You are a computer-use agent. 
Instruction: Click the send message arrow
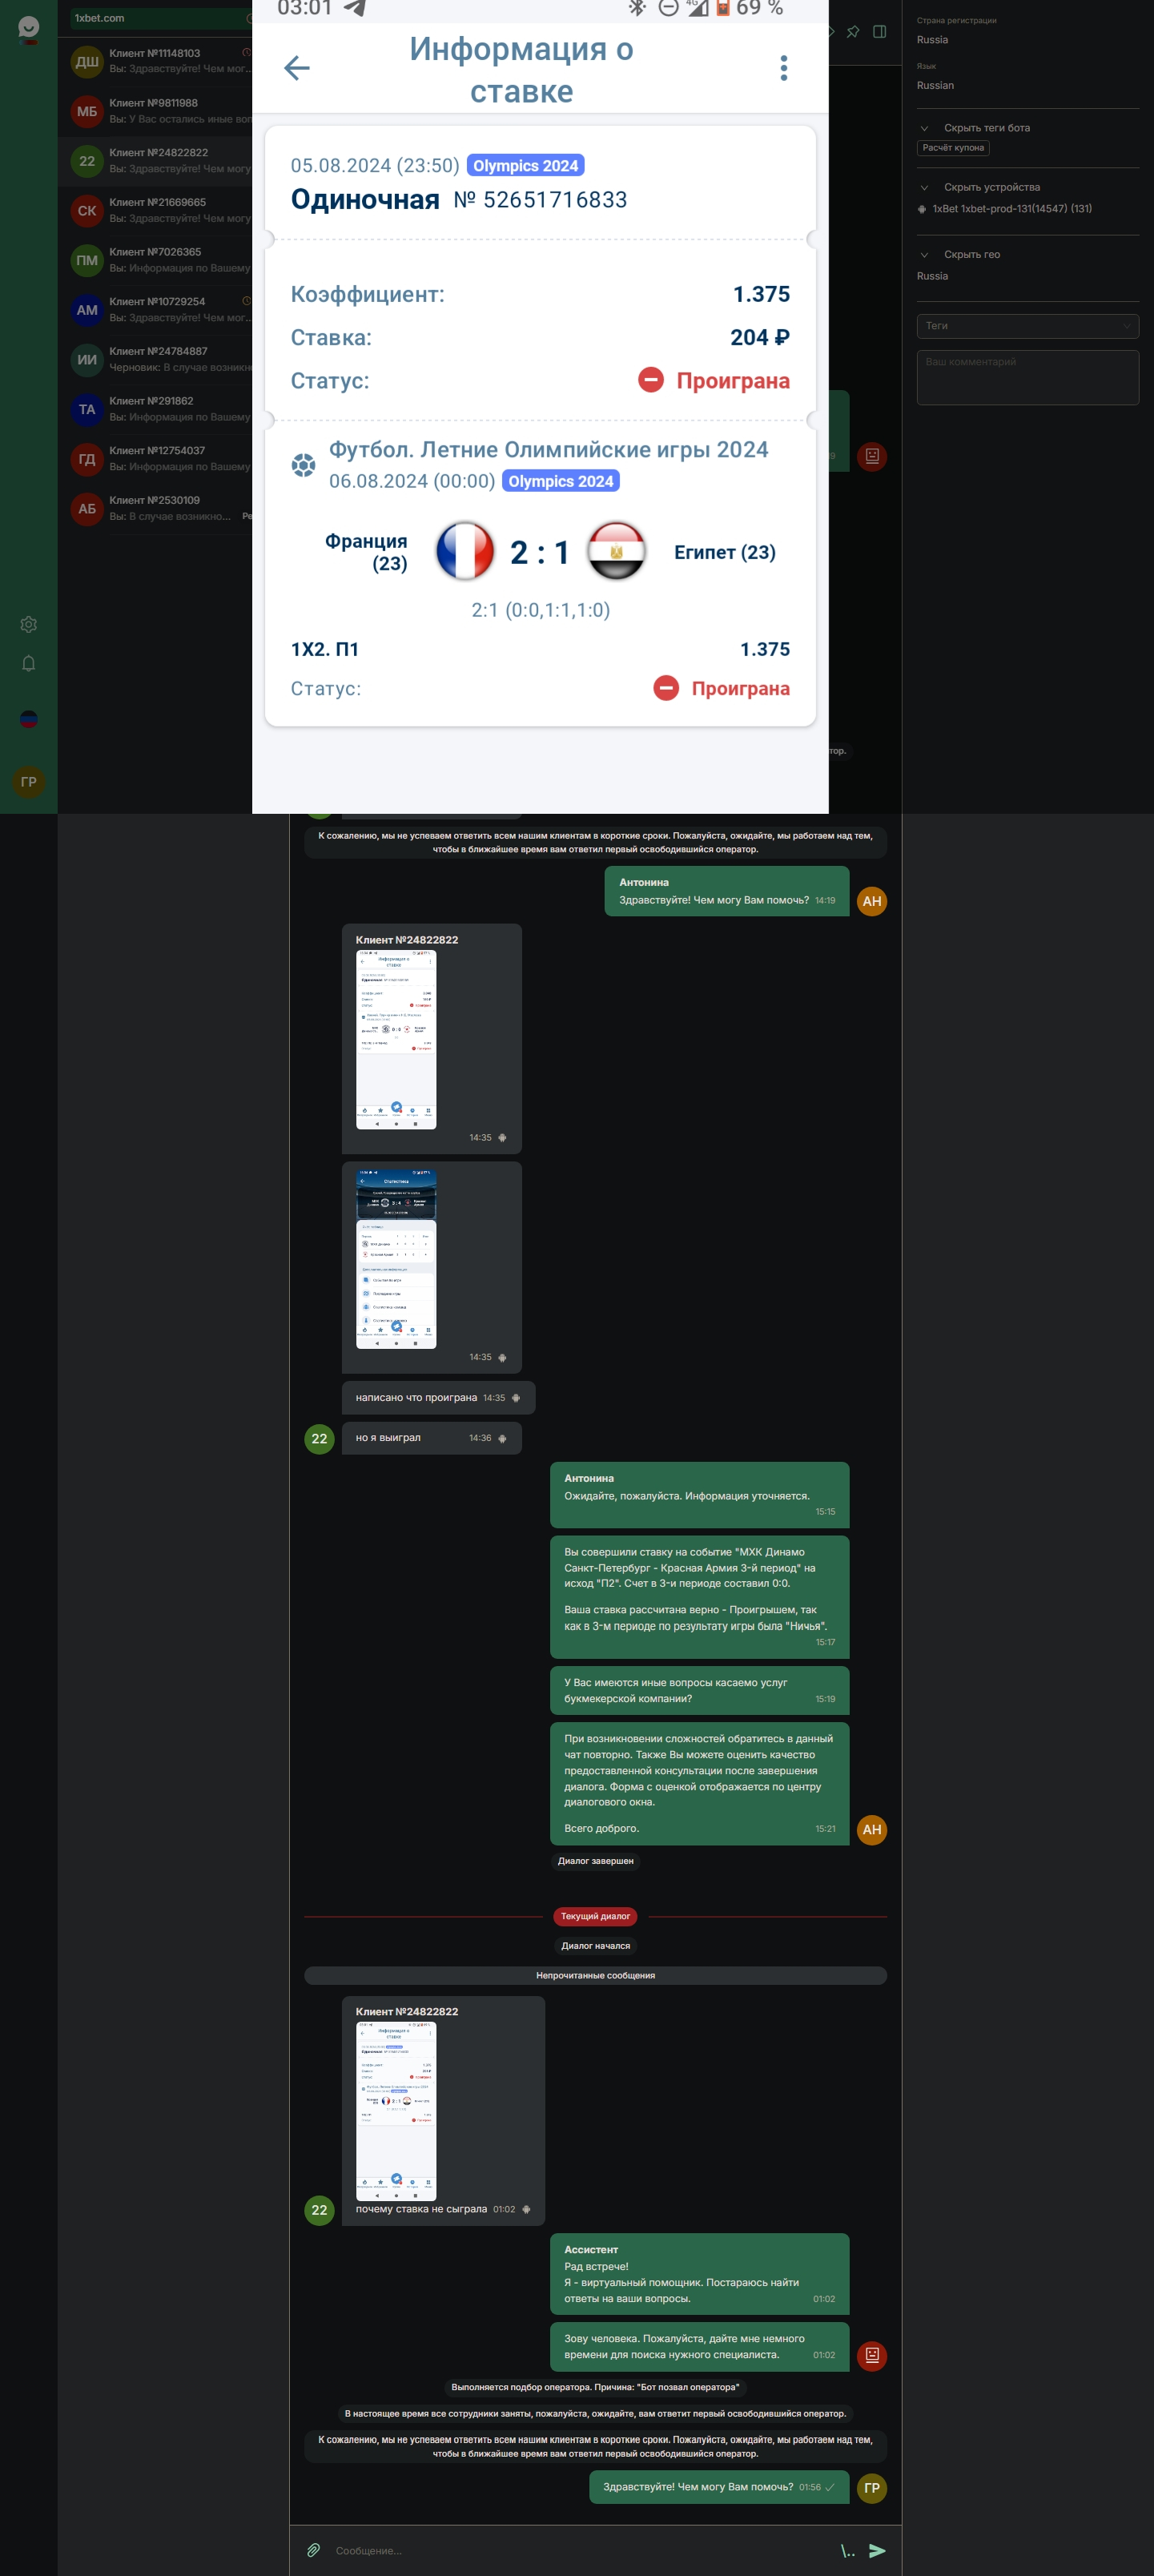877,2550
